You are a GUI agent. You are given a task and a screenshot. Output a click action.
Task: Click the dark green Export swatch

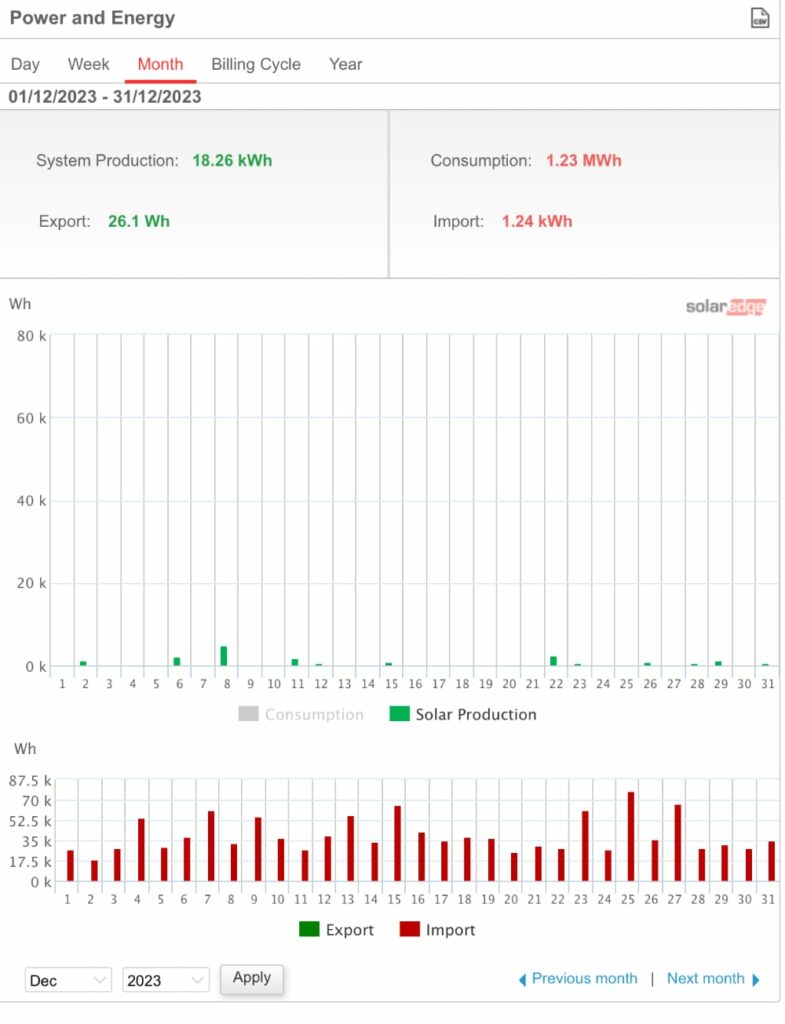coord(309,929)
